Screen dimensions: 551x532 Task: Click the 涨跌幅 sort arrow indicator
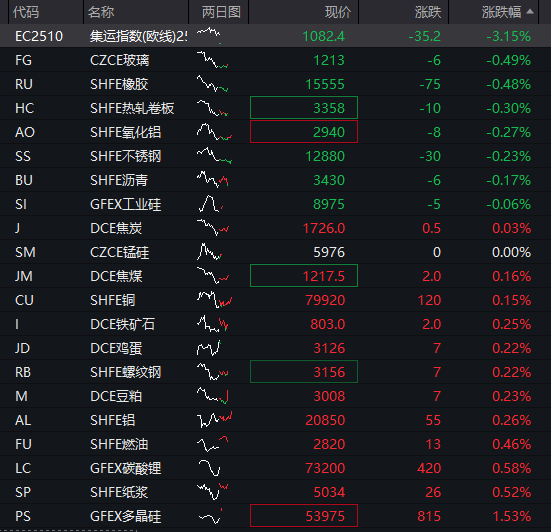(530, 12)
